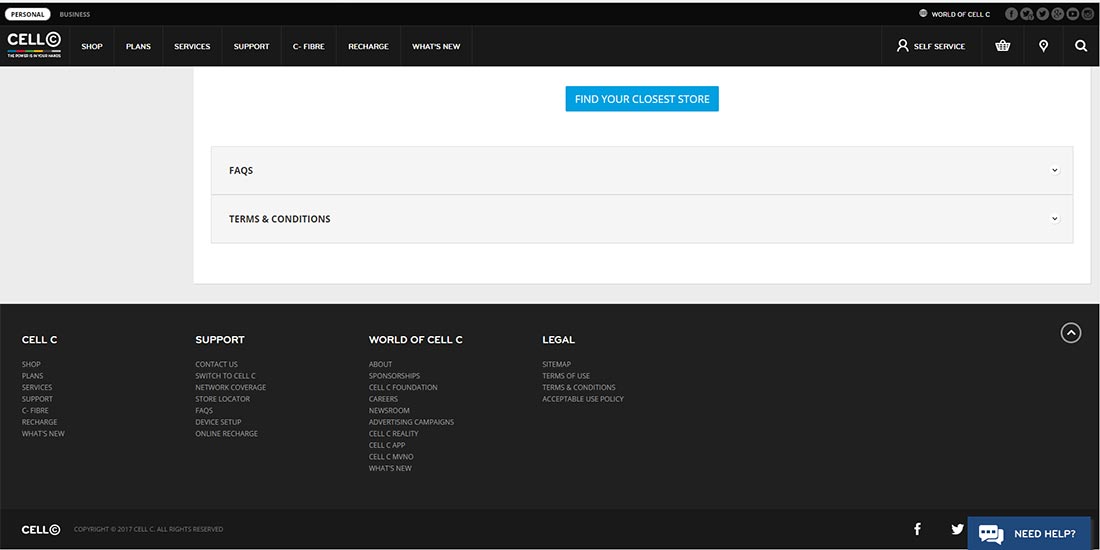Open Acceptable Use Policy footer link
Image resolution: width=1100 pixels, height=550 pixels.
point(583,399)
